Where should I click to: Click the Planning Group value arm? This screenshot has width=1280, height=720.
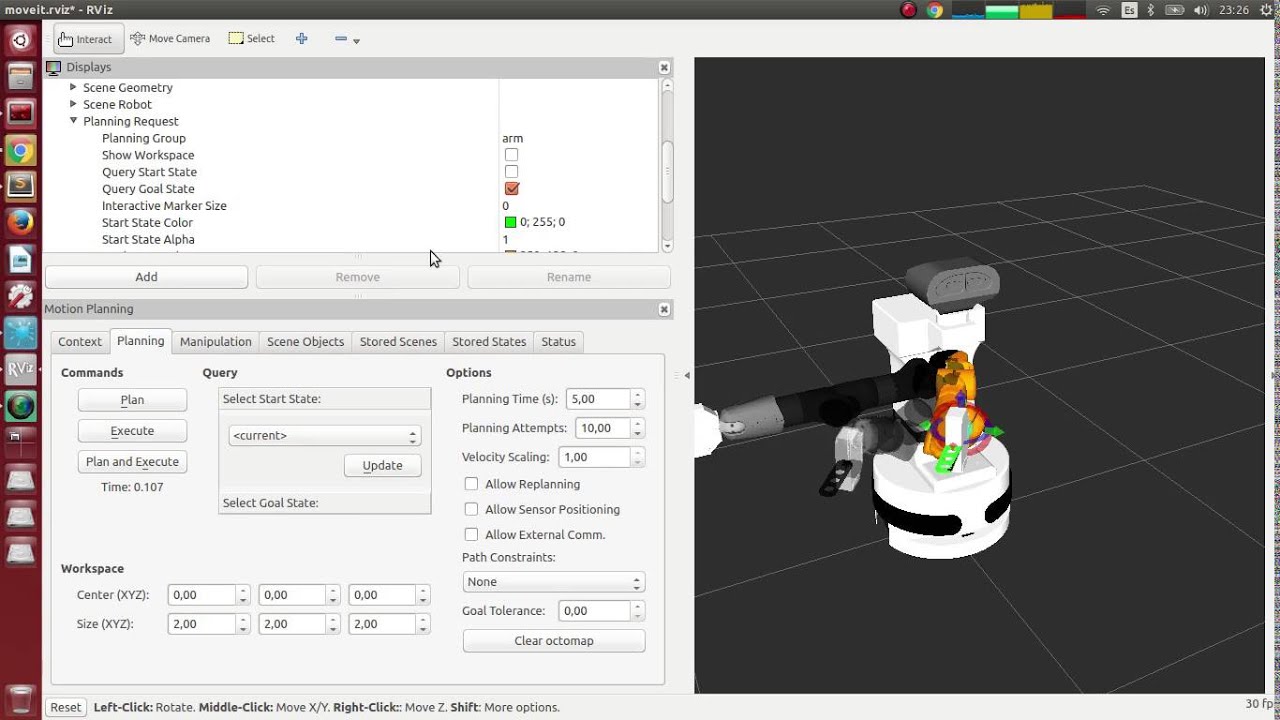[512, 138]
